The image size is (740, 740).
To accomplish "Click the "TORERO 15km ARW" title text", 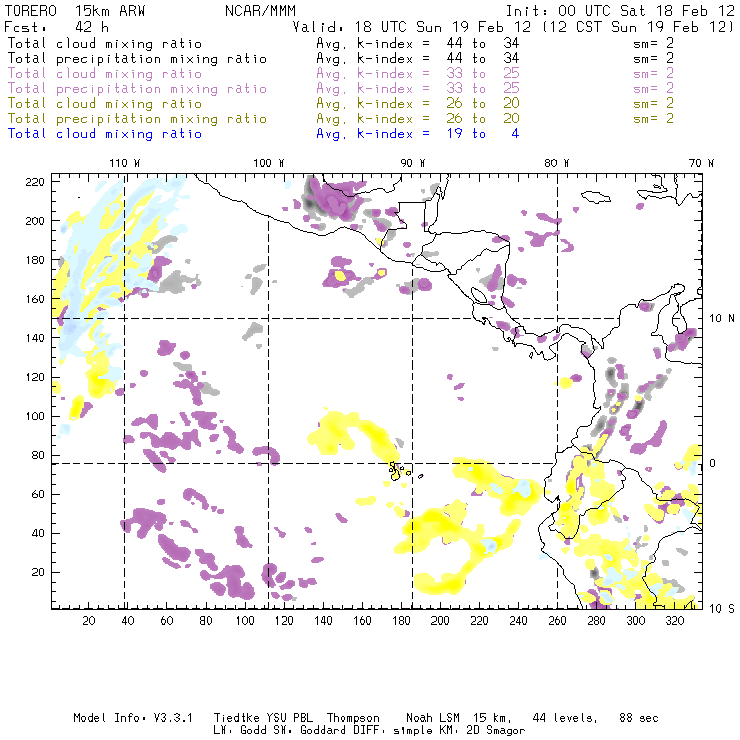I will tap(75, 11).
